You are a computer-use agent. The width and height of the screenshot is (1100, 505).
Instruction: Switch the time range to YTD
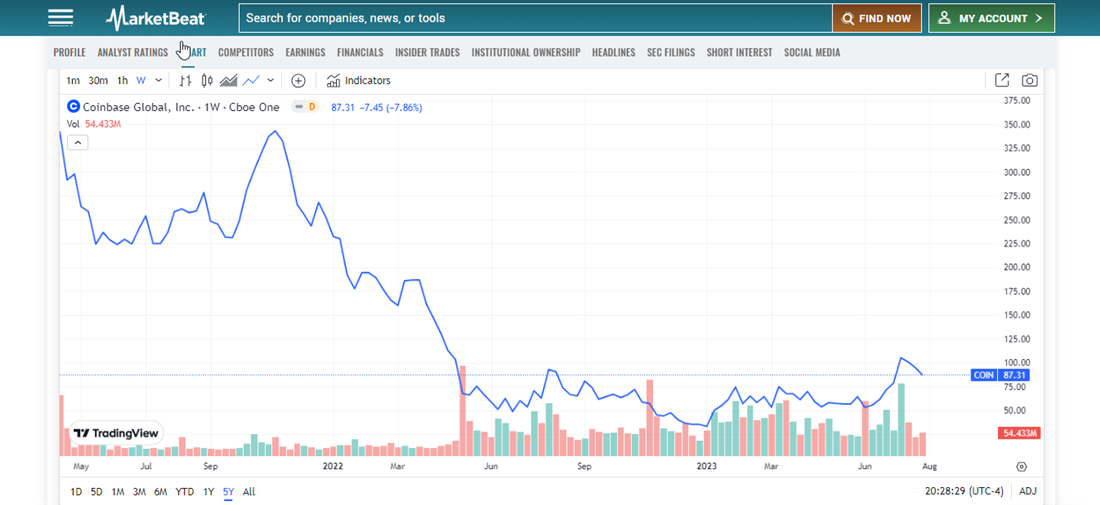[184, 491]
